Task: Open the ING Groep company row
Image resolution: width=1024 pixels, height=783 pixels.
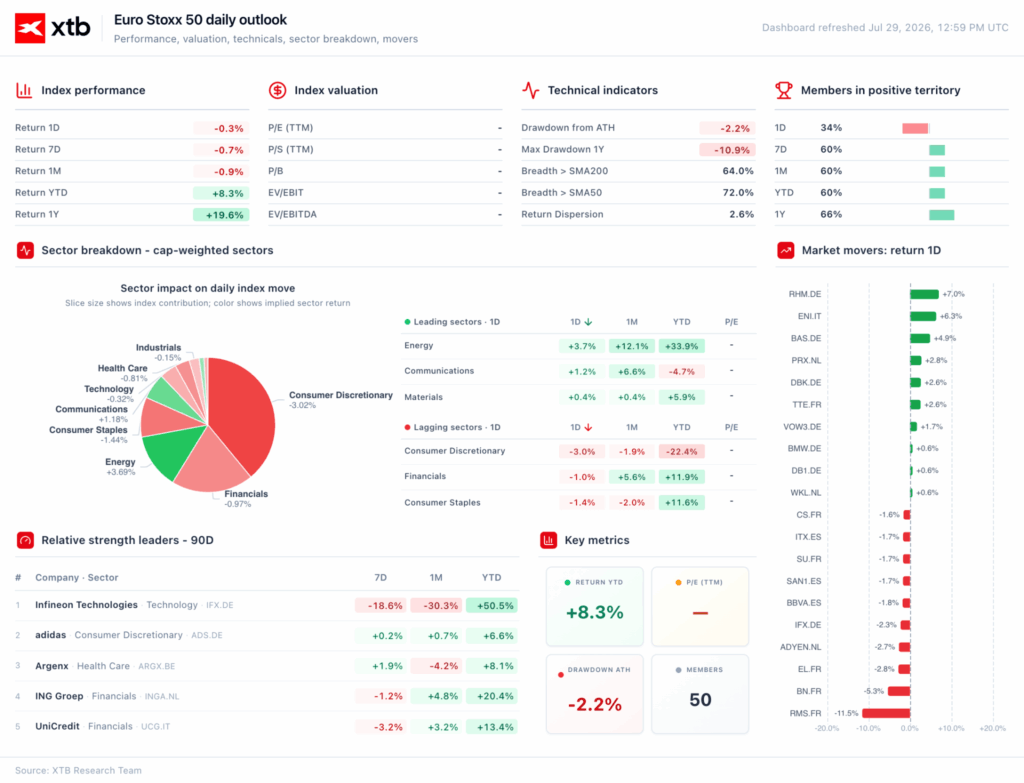Action: (266, 696)
